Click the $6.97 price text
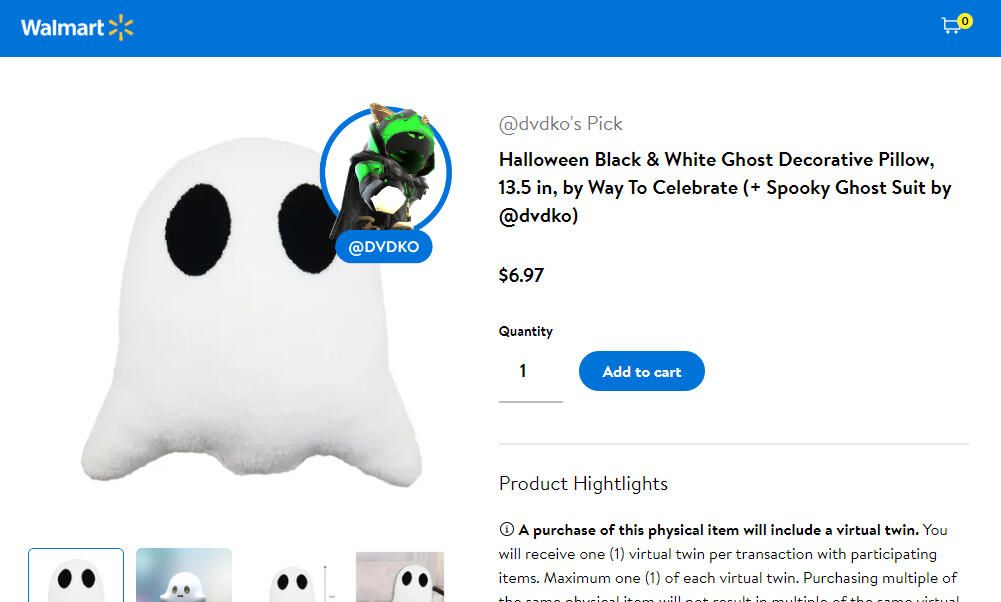 pos(521,275)
